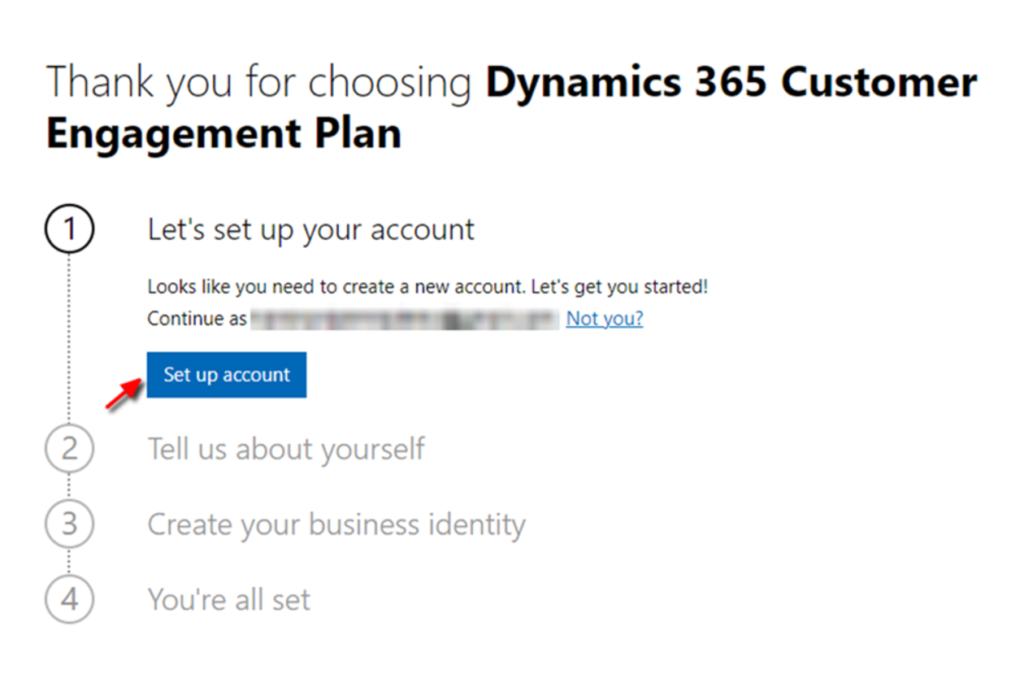Click the Create your business identity step
The image size is (1024, 679).
click(x=336, y=525)
